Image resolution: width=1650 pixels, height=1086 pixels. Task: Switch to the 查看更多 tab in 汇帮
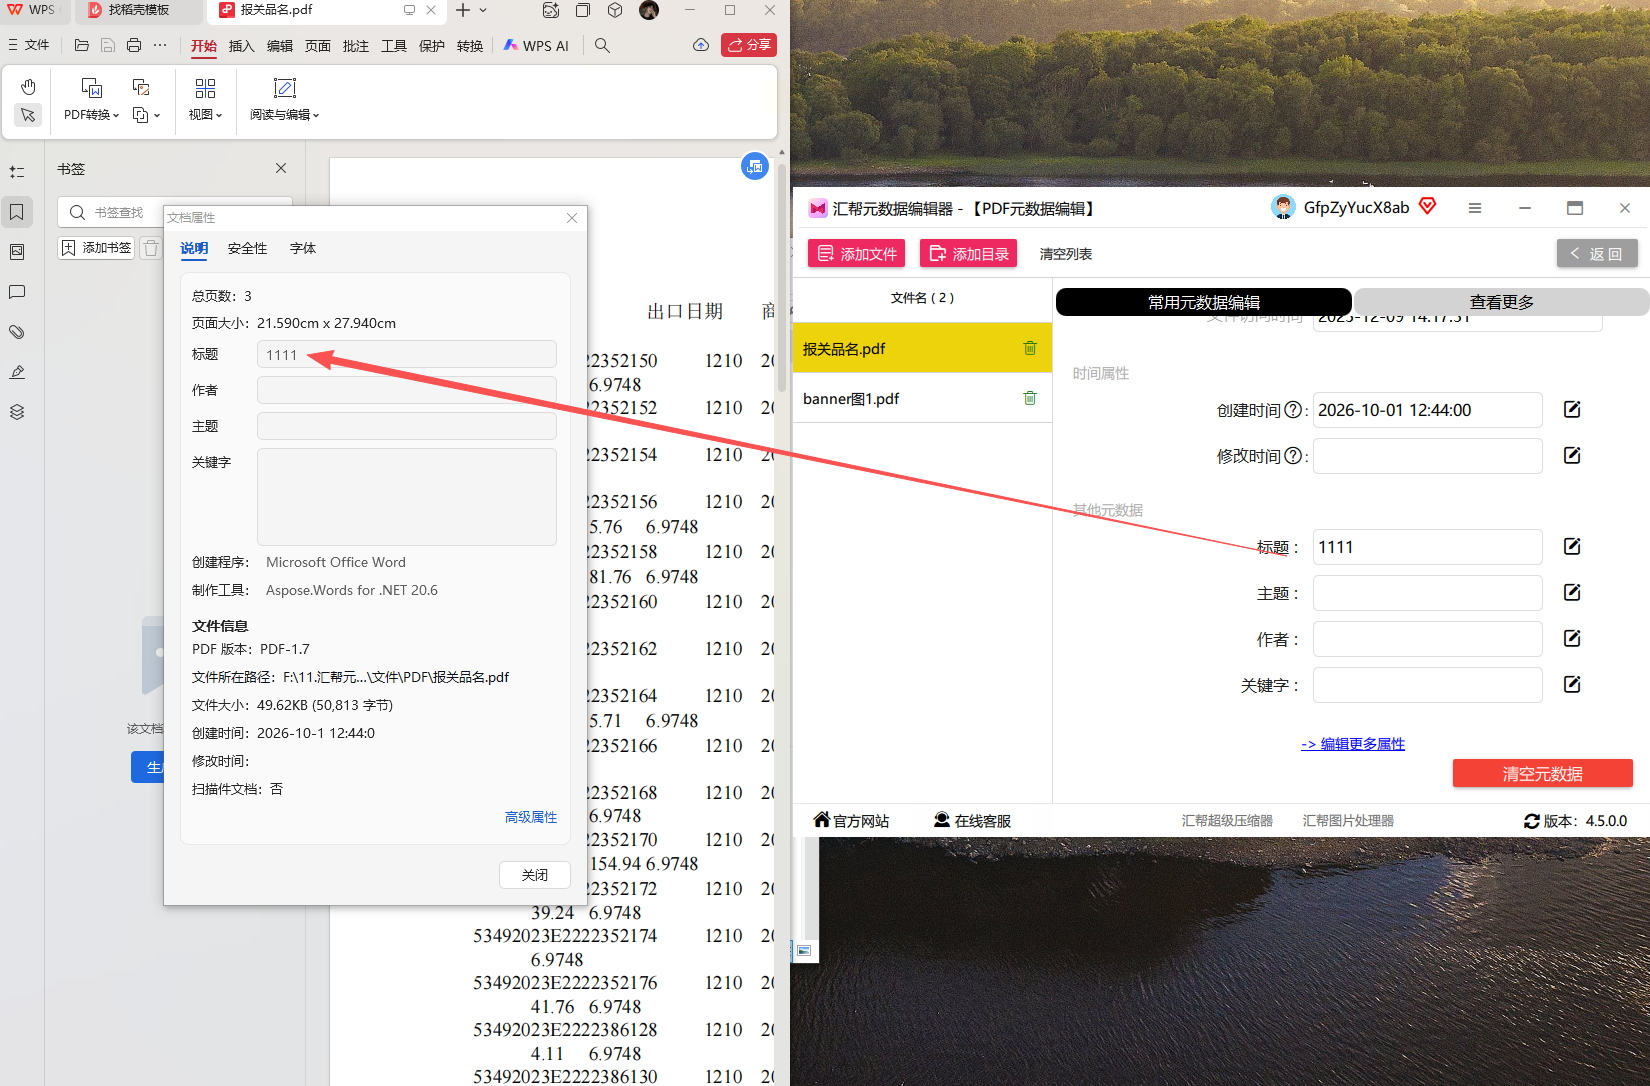(x=1501, y=302)
